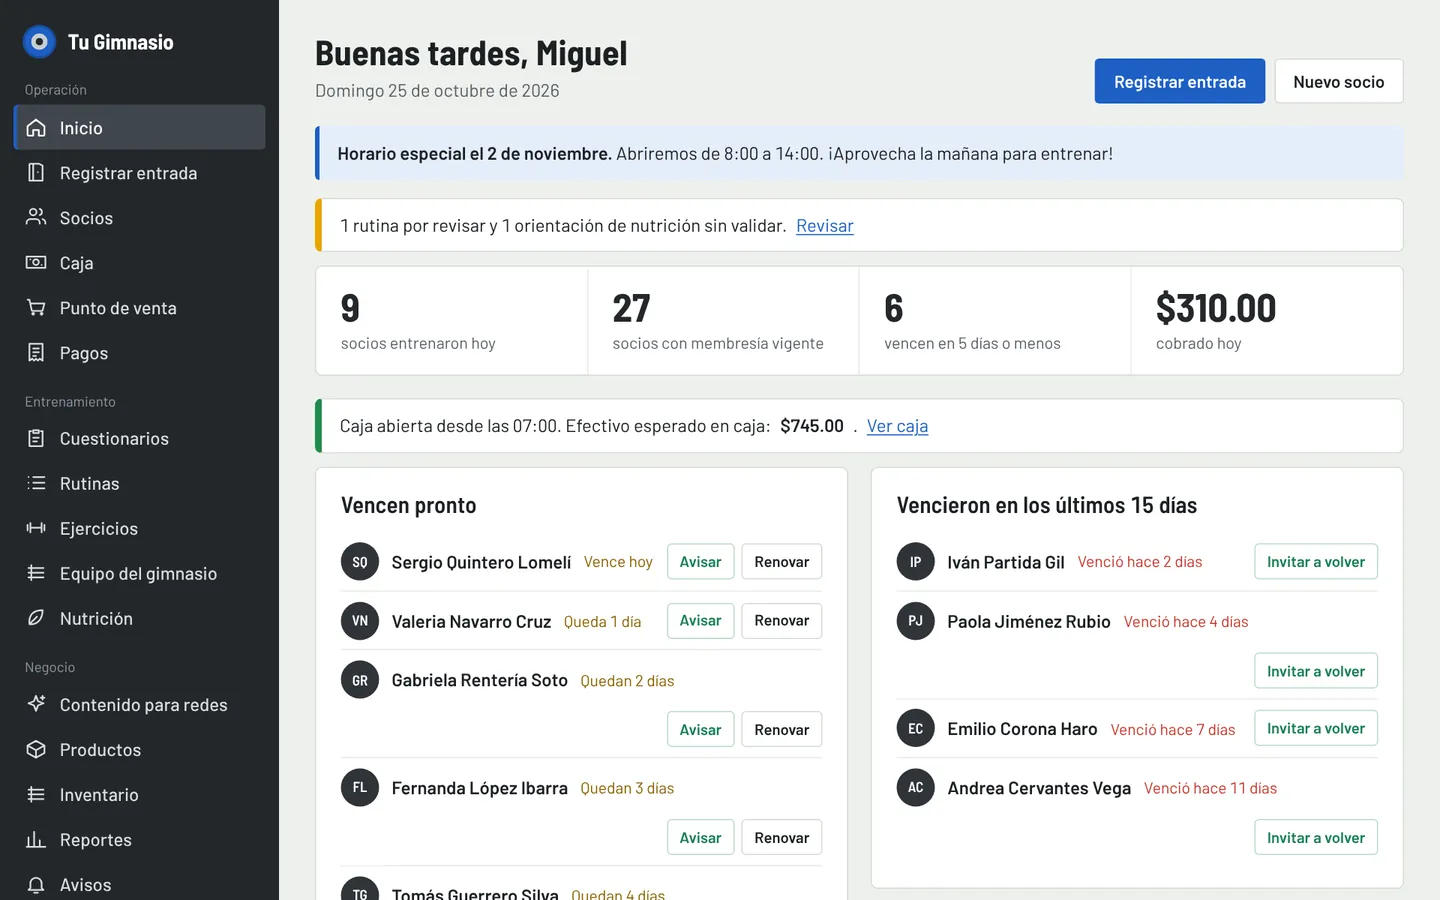1440x900 pixels.
Task: Click the home icon next to Inicio
Action: [x=36, y=128]
